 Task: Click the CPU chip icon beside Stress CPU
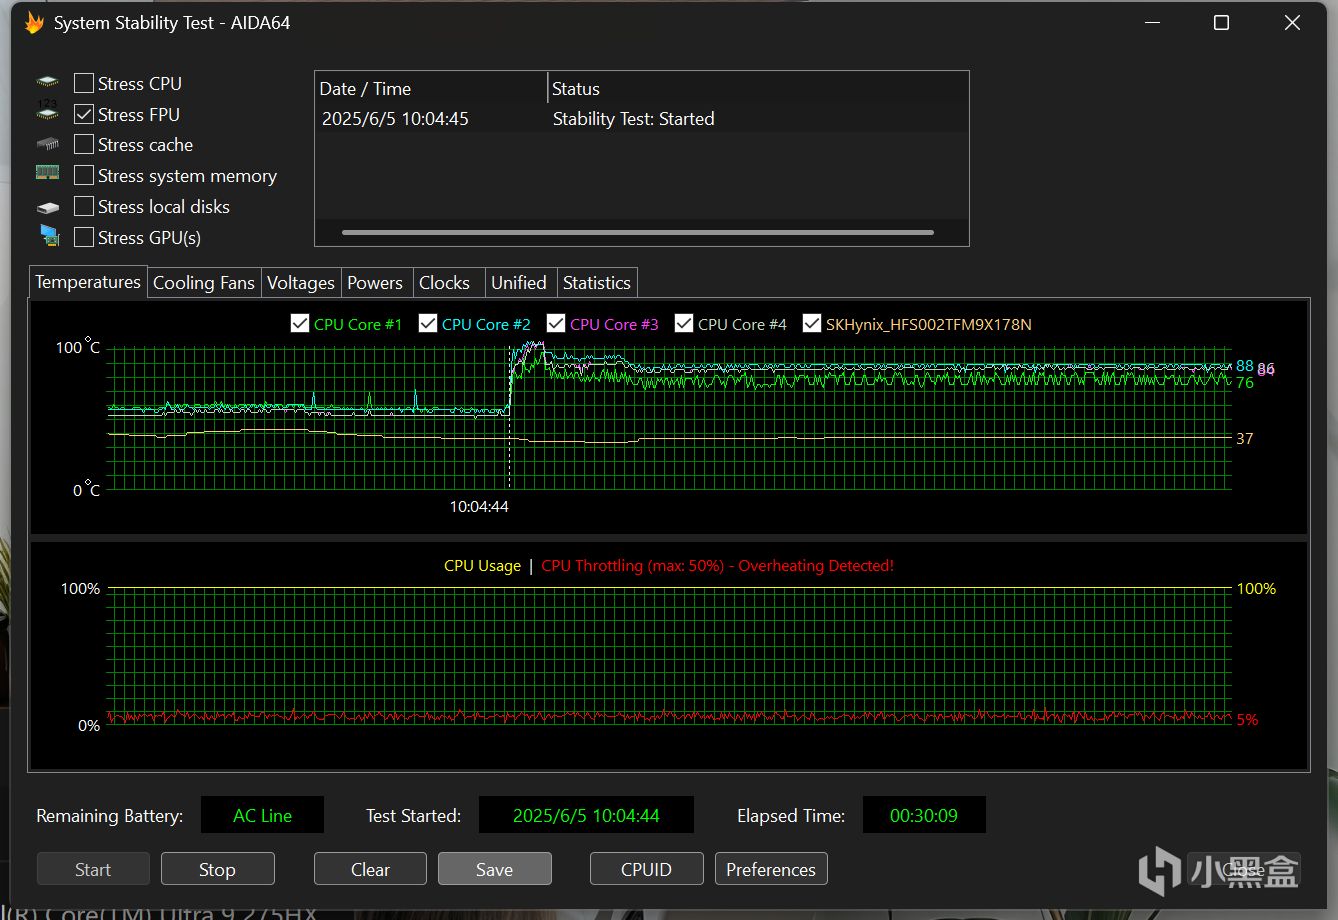pos(47,83)
